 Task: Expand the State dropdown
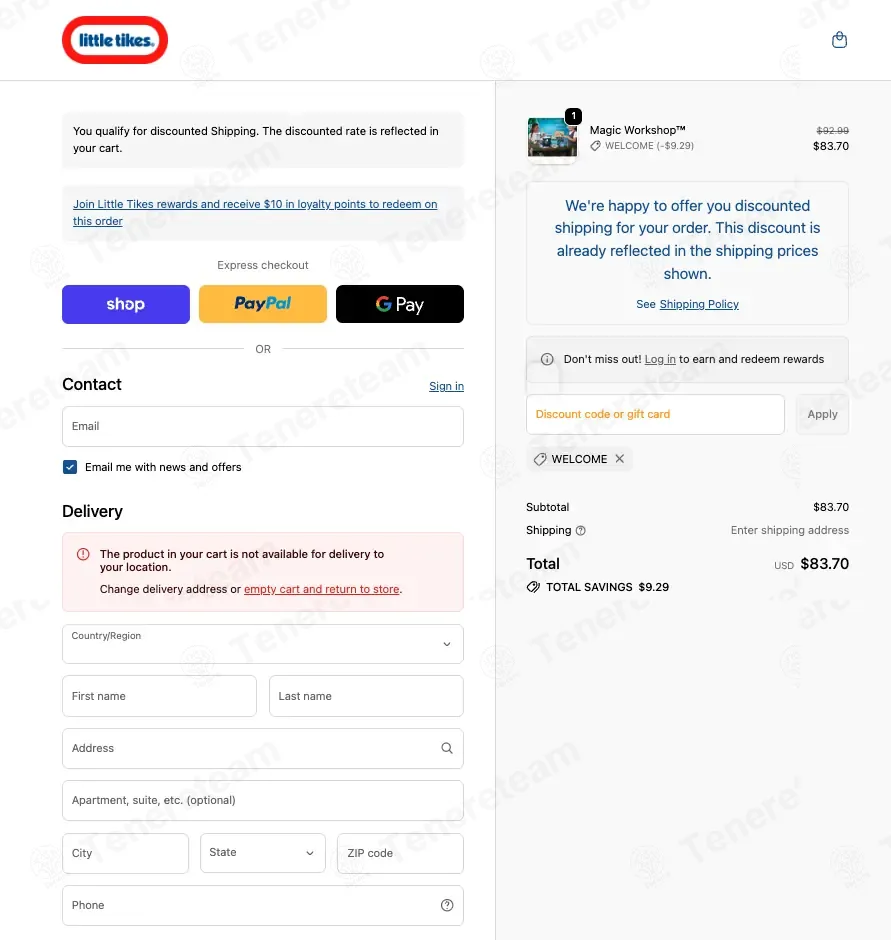[263, 852]
